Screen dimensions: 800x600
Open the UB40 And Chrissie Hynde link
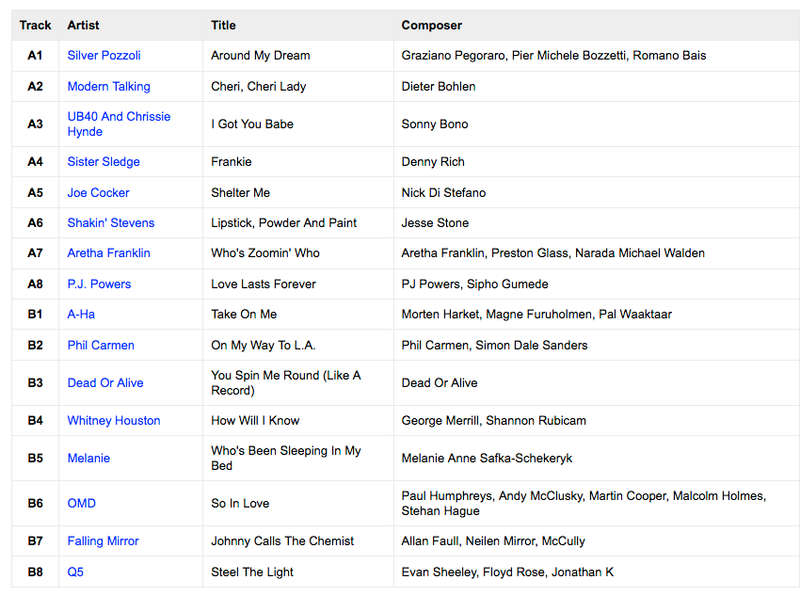119,124
